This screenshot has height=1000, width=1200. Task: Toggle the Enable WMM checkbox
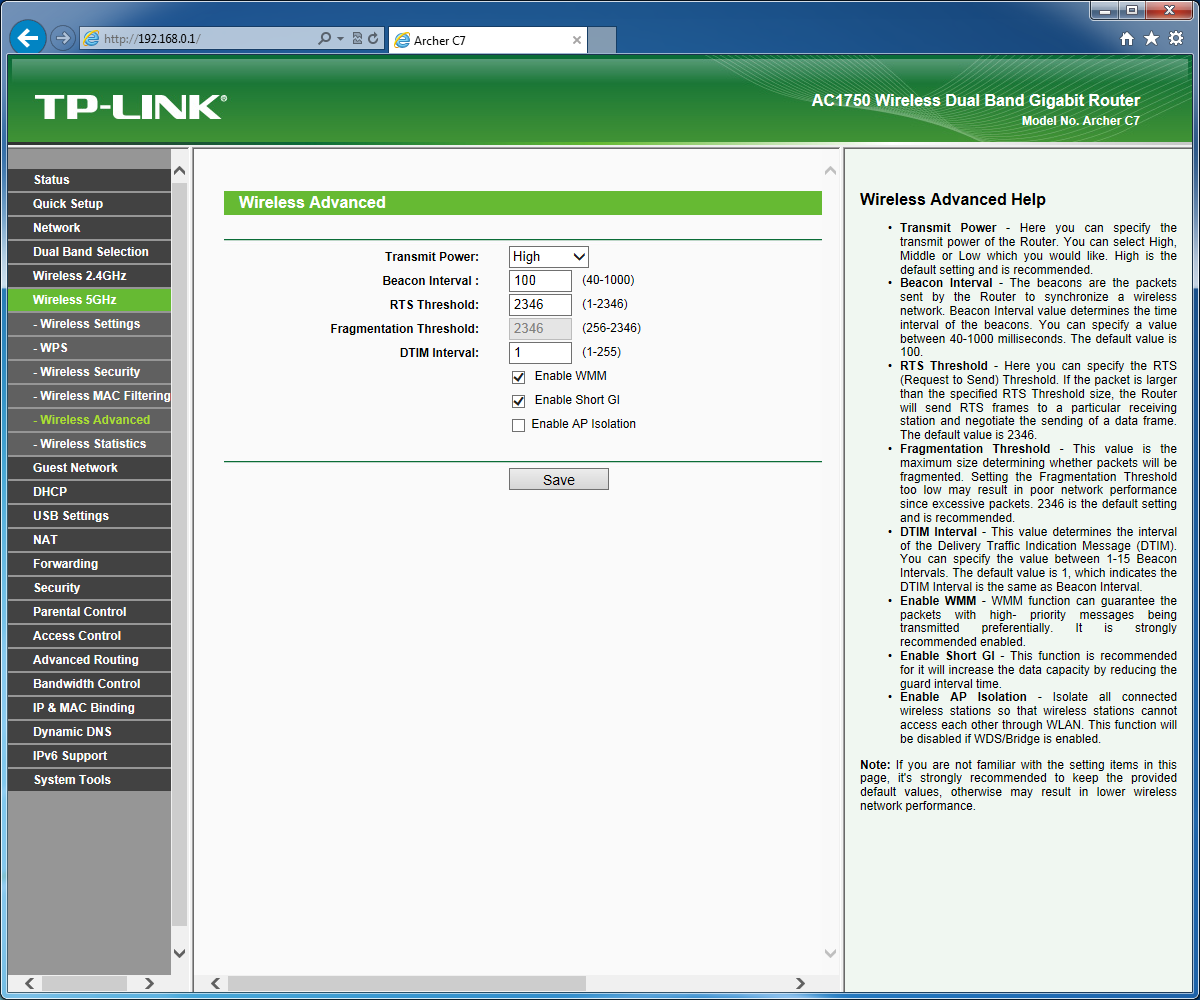click(x=518, y=377)
